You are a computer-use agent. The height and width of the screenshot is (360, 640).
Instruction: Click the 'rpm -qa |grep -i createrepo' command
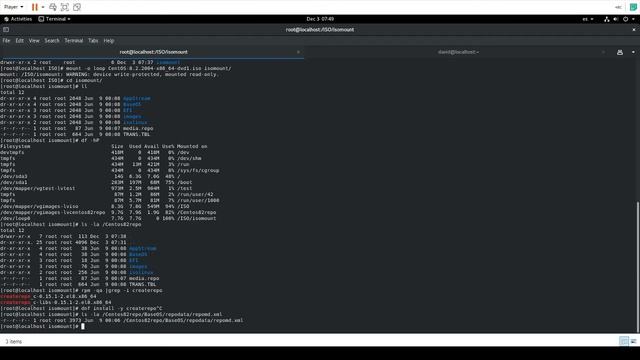[x=81, y=291]
